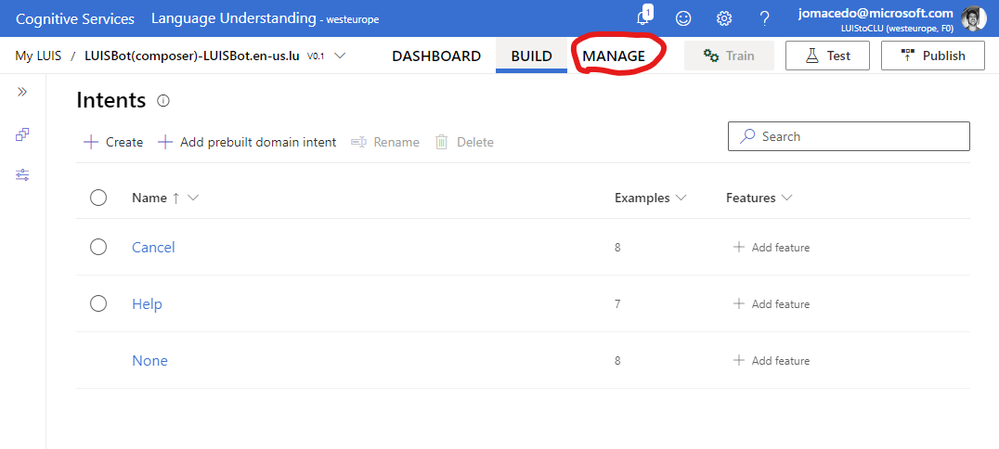Click the None row examples count 8
Image resolution: width=999 pixels, height=449 pixels.
[617, 360]
